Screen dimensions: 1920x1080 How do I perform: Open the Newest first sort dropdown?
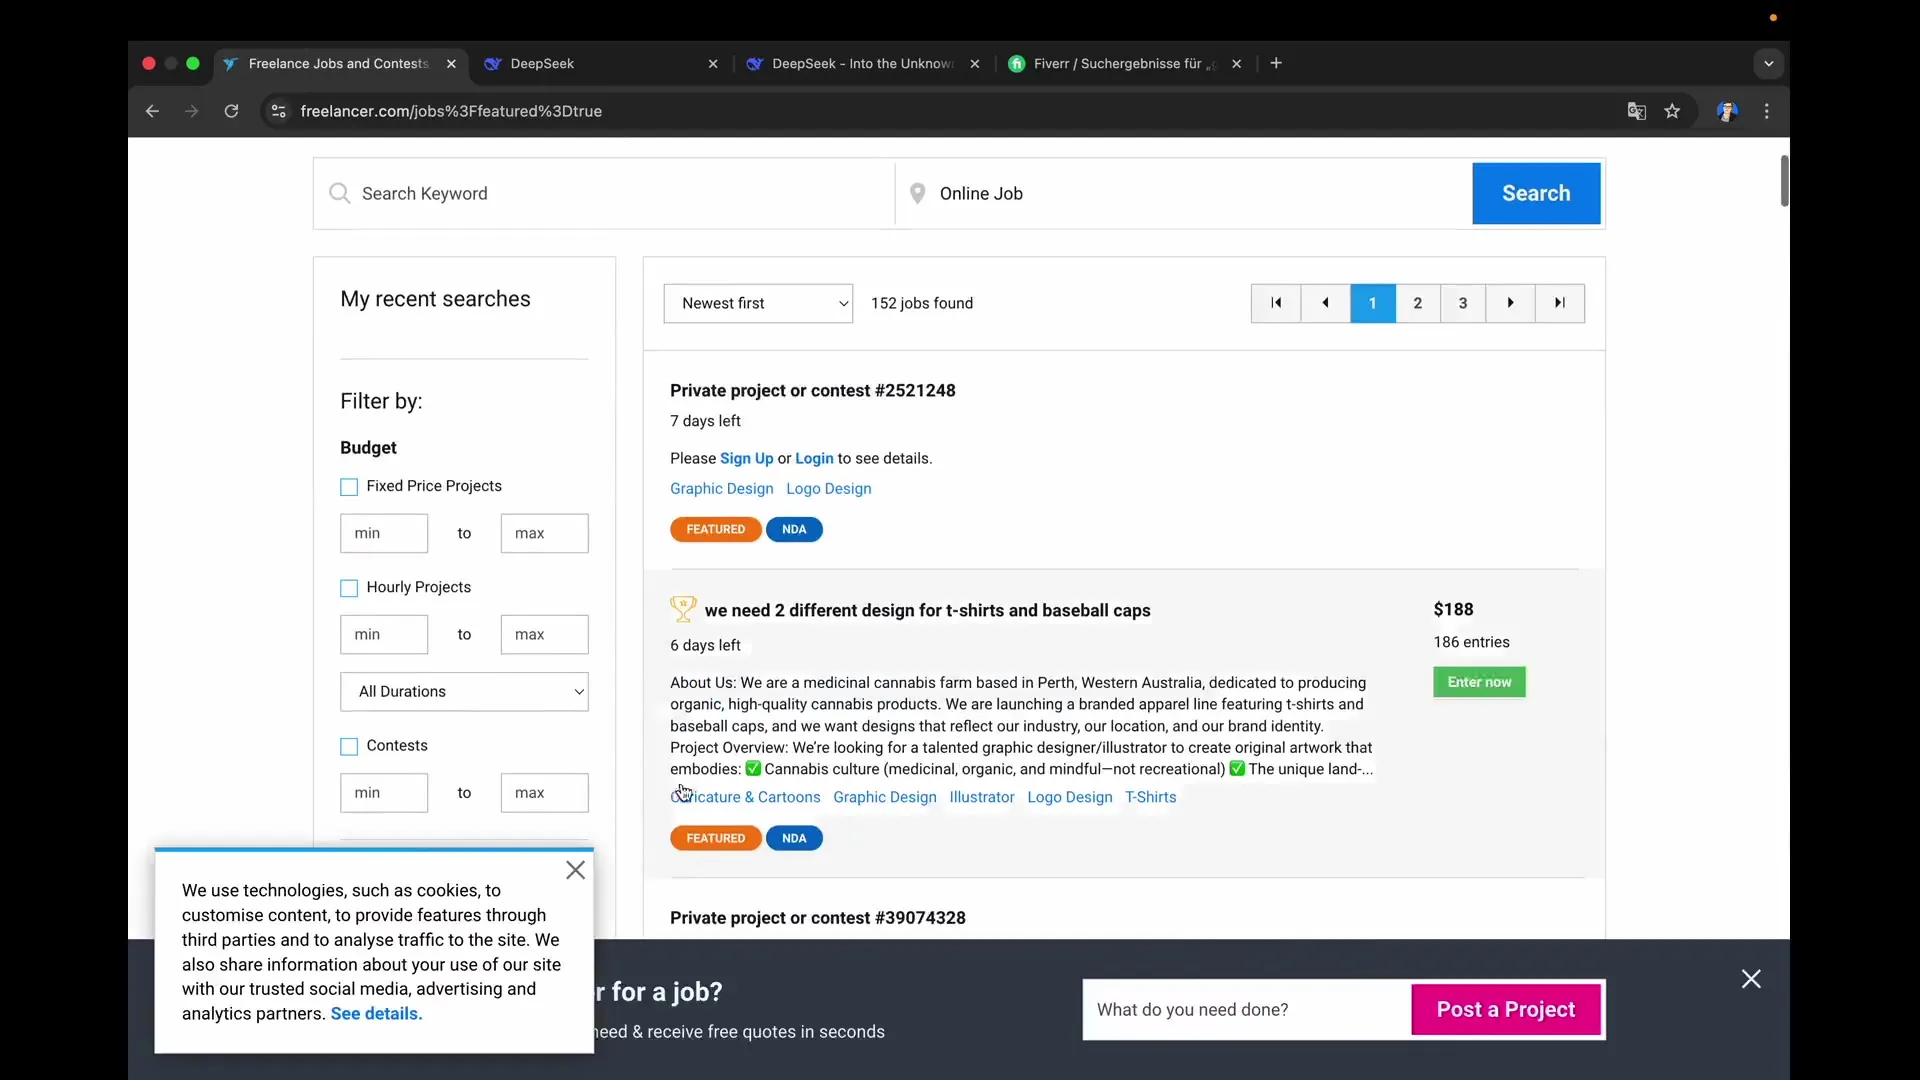coord(758,303)
